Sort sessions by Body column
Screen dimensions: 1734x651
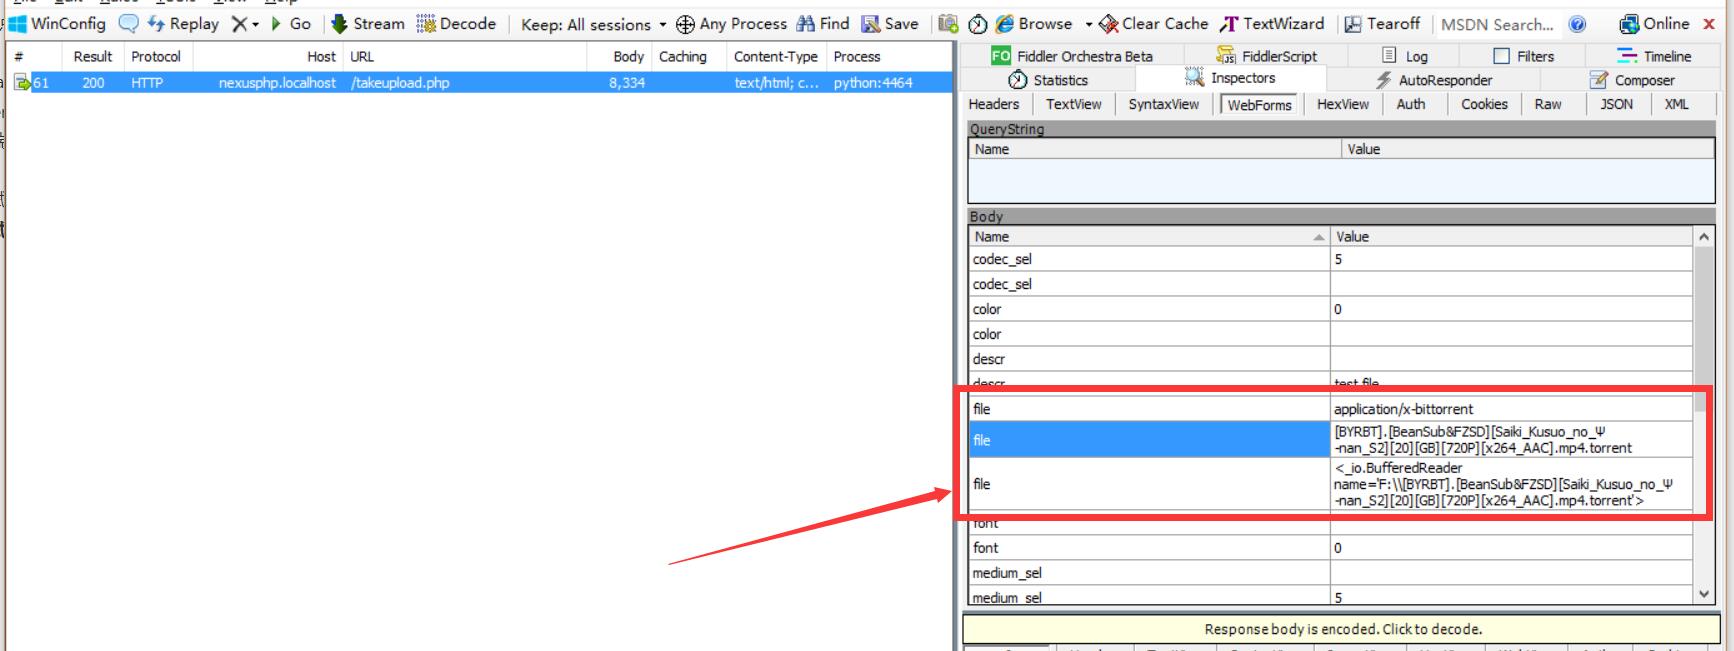click(619, 57)
